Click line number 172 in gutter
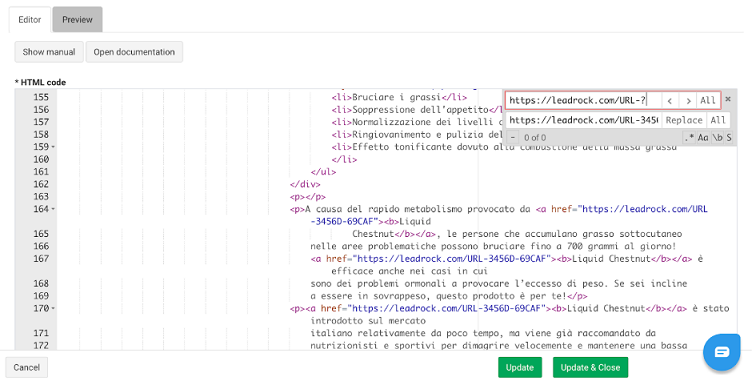 click(41, 345)
